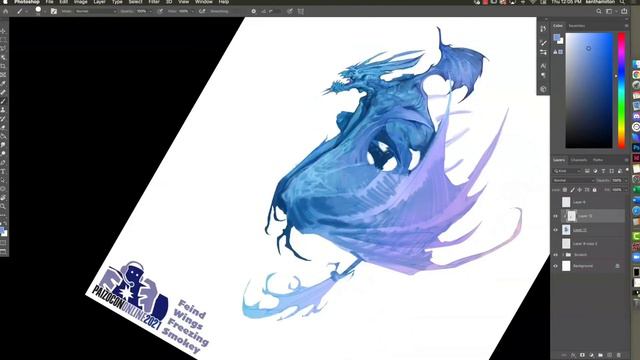
Task: Open brush Mode dropdown in options bar
Action: 95,11
